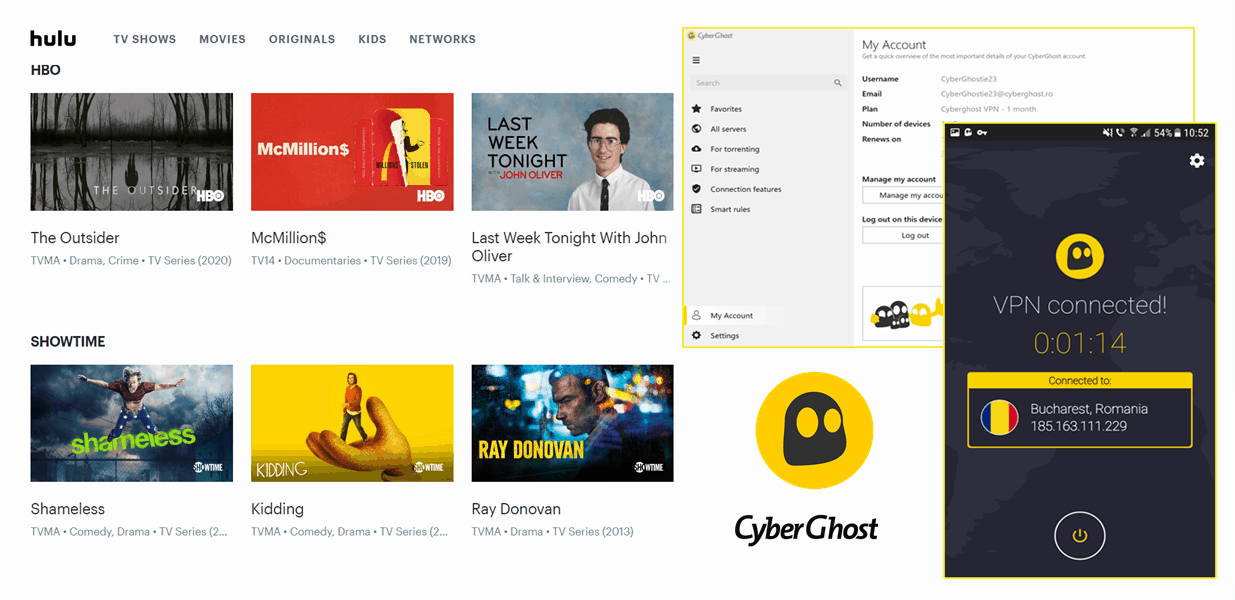Select 'For torrenting' label
1235x600 pixels.
pyautogui.click(x=735, y=149)
